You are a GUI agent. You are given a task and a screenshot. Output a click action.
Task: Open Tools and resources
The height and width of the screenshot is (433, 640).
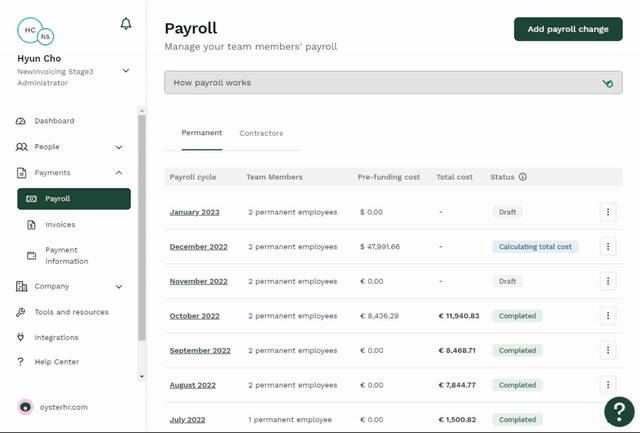tap(71, 312)
